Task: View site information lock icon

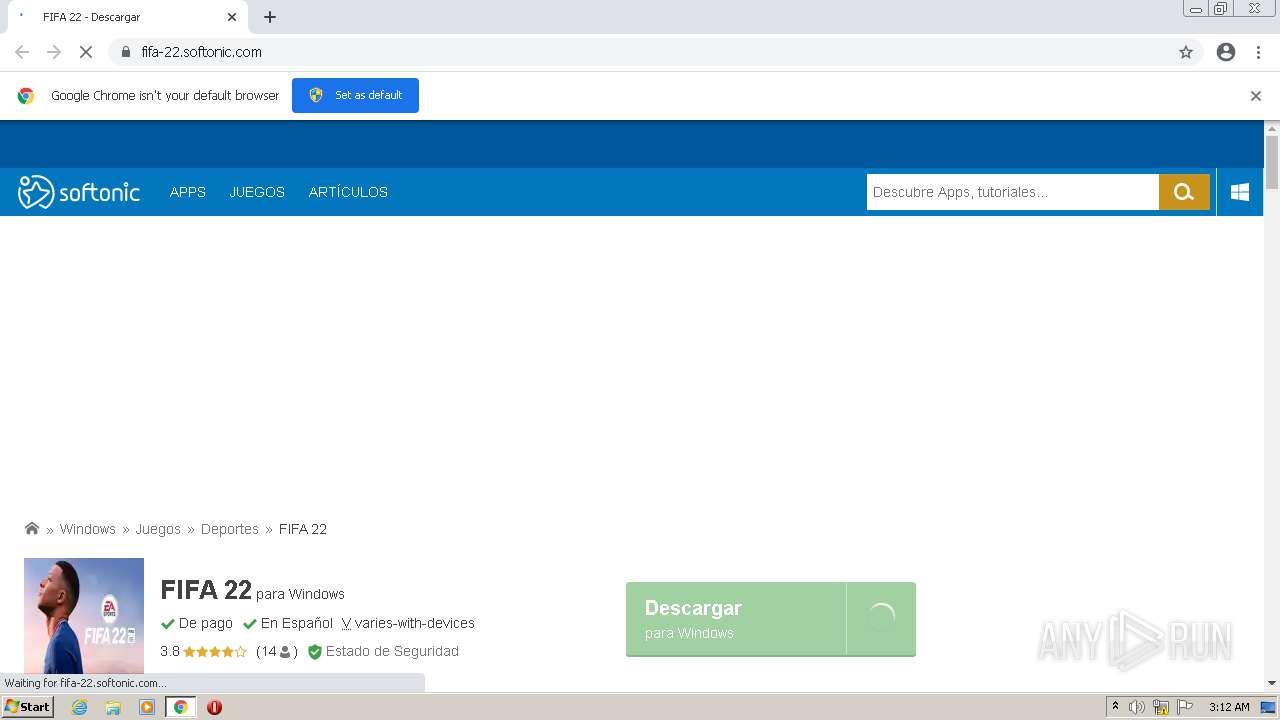Action: (125, 52)
